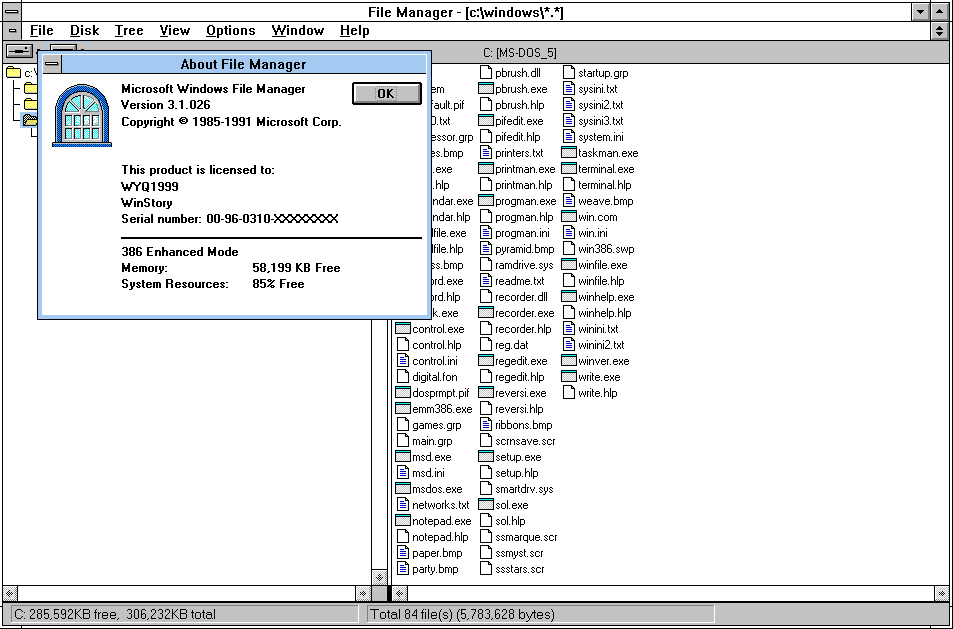Screen dimensions: 953x629
Task: Select the startup.grp file icon
Action: (569, 73)
